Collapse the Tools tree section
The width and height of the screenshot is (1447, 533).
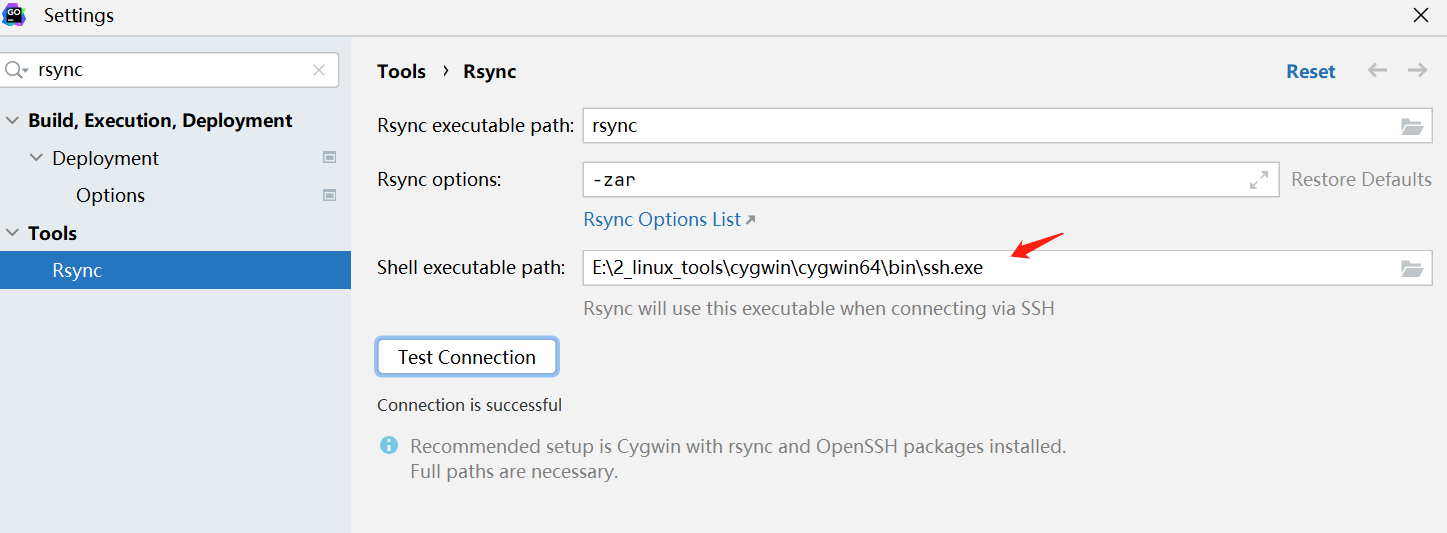tap(12, 233)
